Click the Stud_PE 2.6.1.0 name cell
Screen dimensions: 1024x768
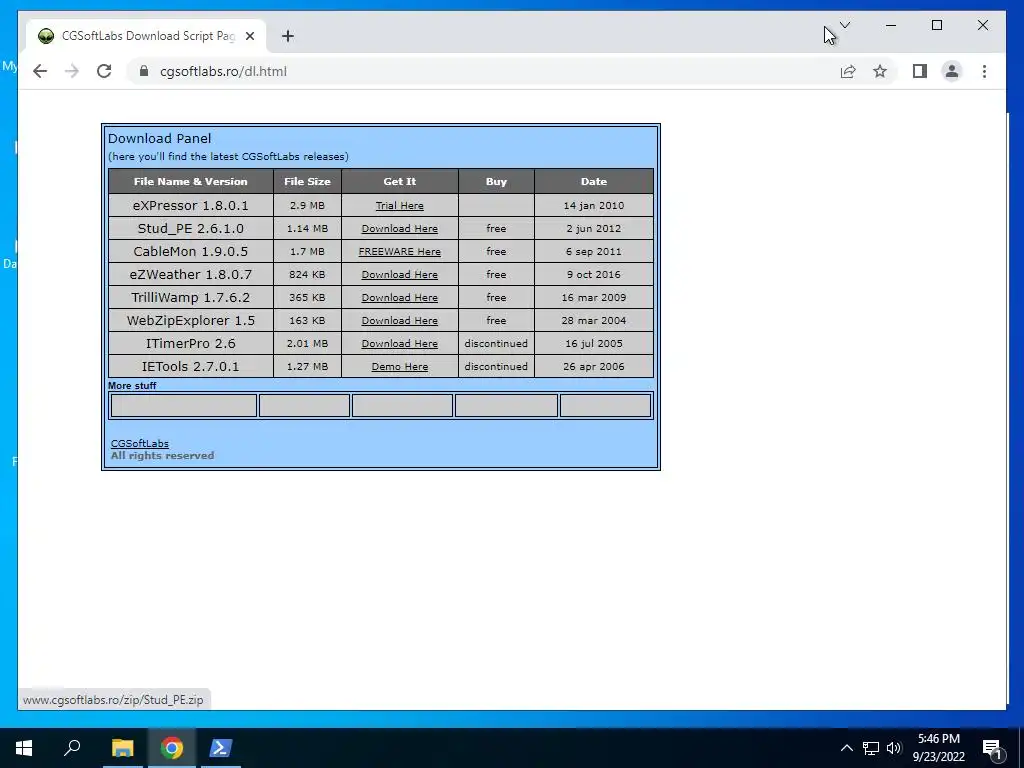[191, 228]
